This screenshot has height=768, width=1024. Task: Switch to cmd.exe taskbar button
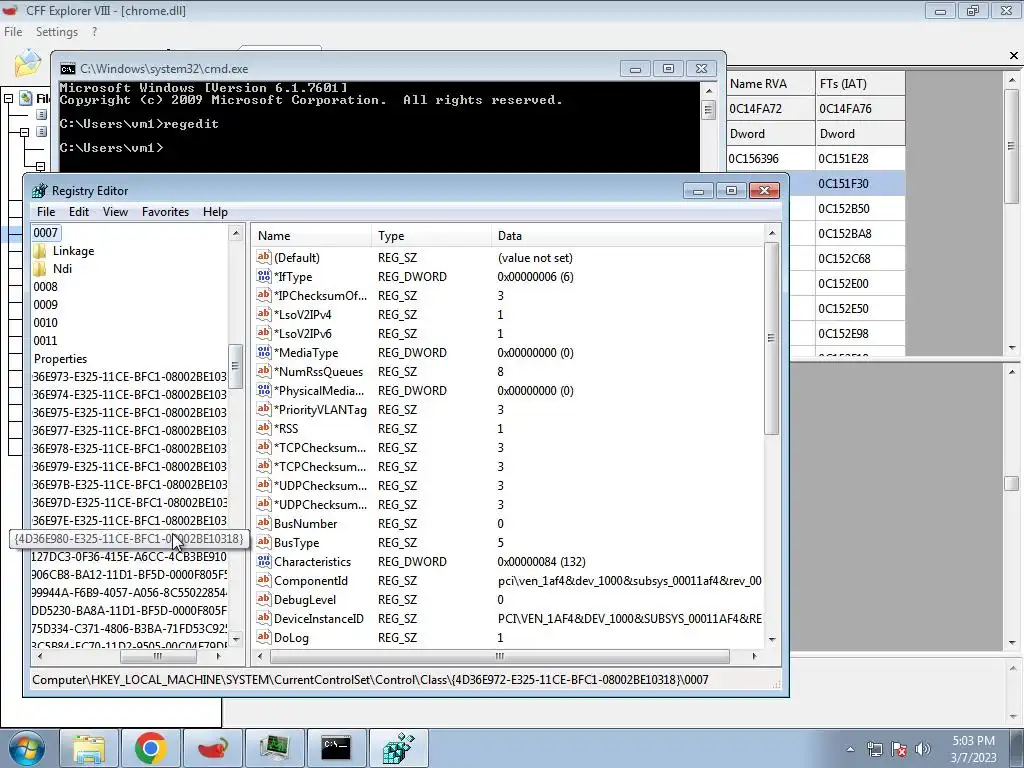coord(336,748)
